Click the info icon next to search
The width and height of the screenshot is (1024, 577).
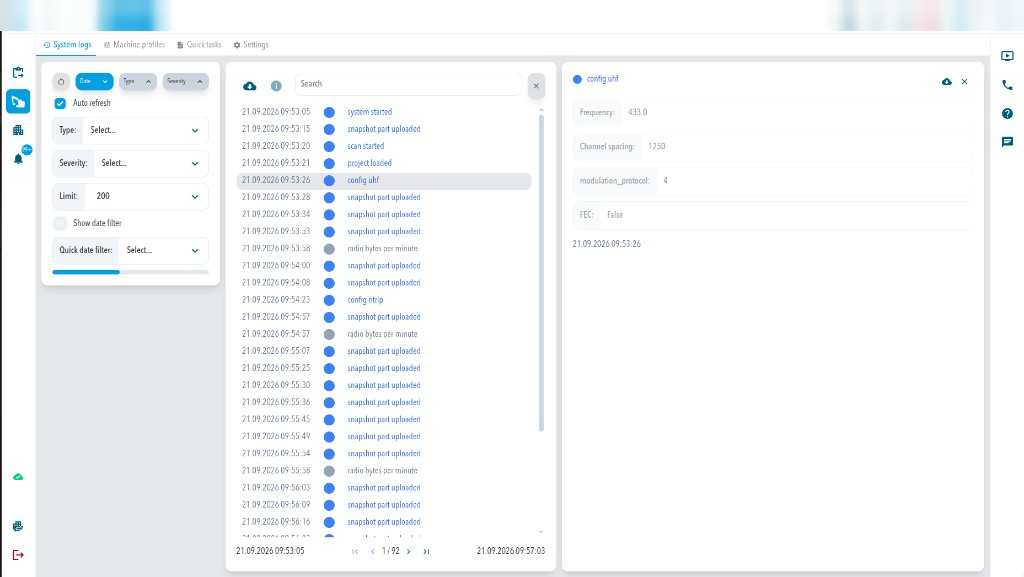click(x=276, y=86)
